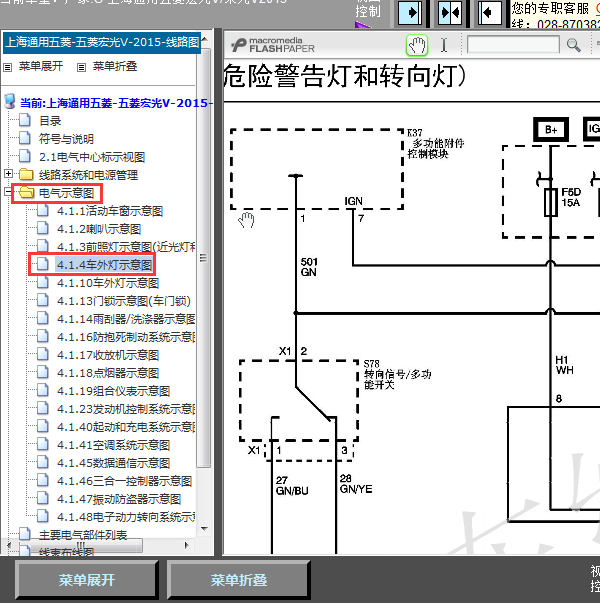Open 4.1.18点烟器示意图
600x603 pixels.
click(x=108, y=373)
